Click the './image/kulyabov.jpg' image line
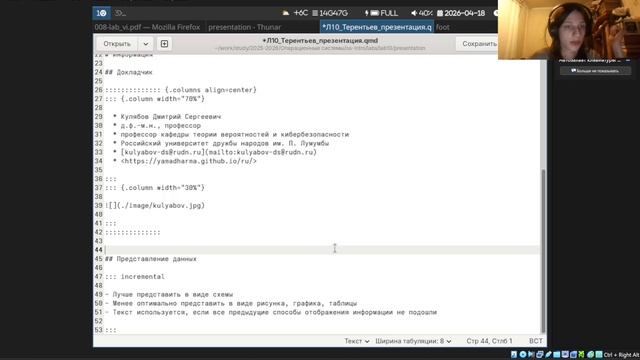This screenshot has height=360, width=640. pos(155,206)
